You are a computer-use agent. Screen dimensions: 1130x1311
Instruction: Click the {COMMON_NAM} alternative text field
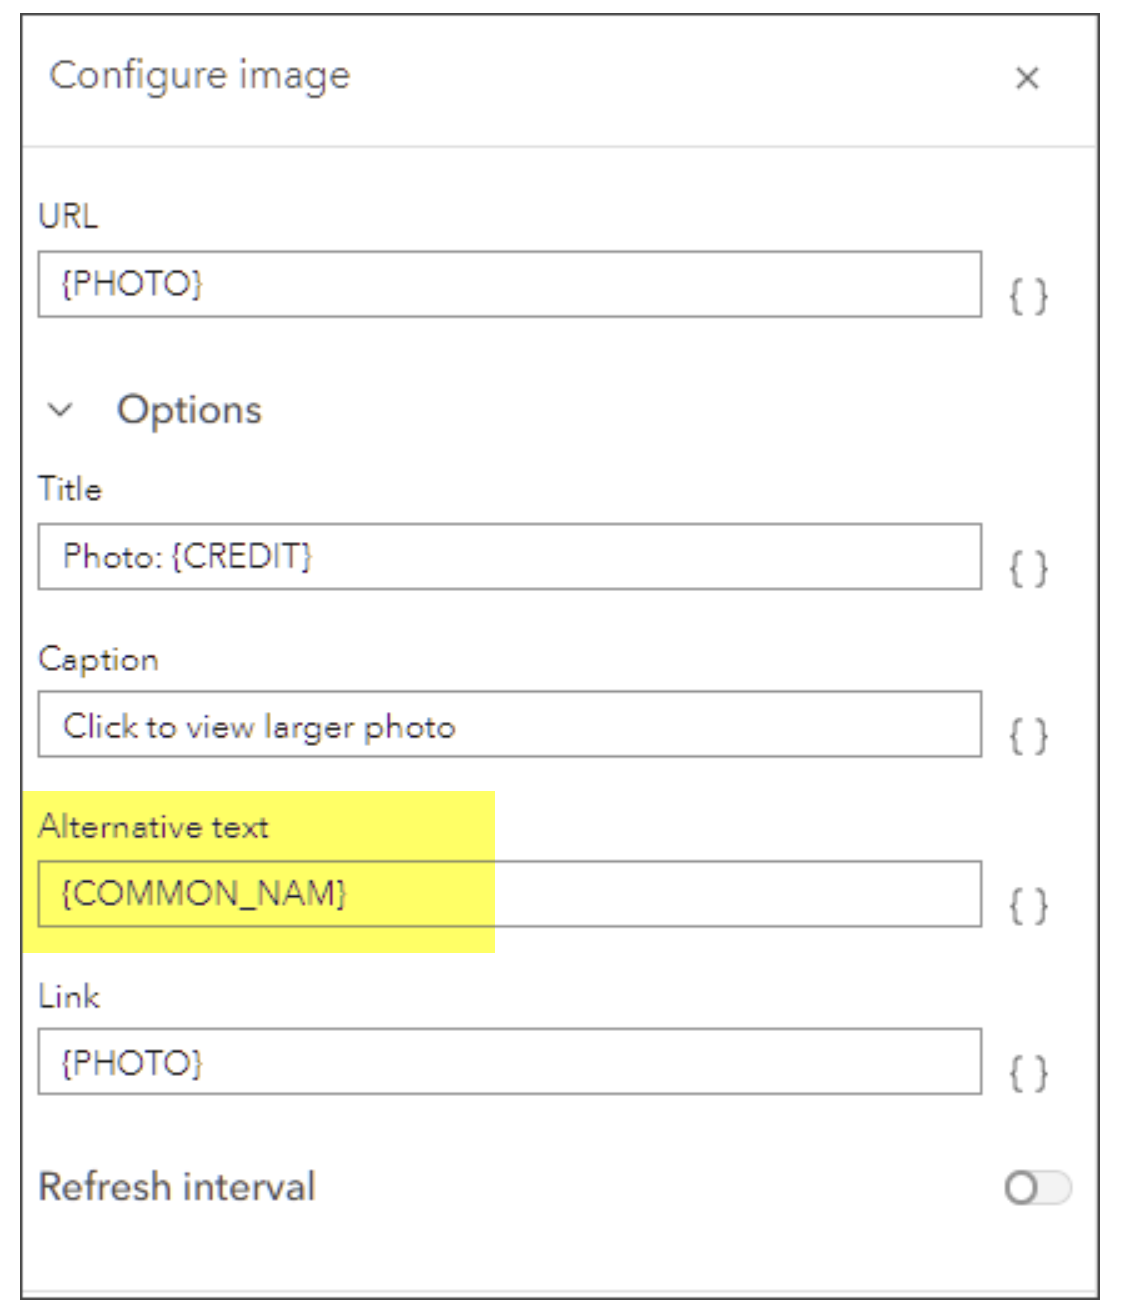click(509, 894)
